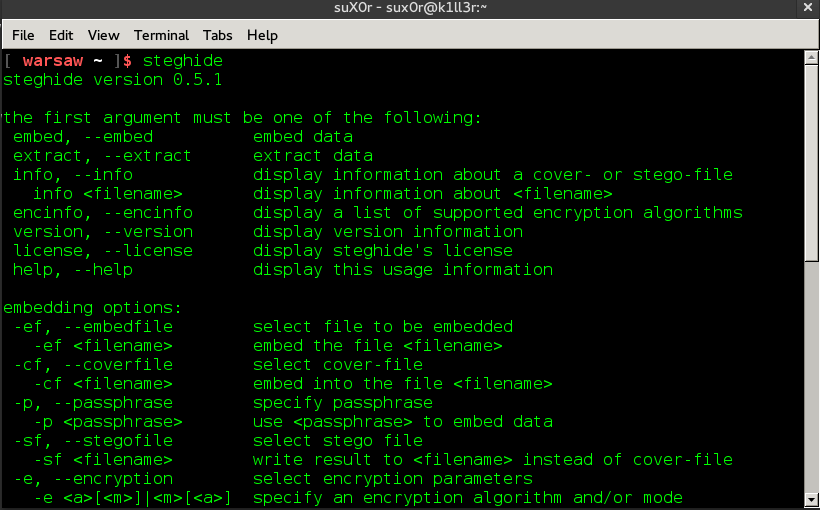Click 'use <passphrase> to embed data' description
Image resolution: width=820 pixels, height=510 pixels.
click(403, 422)
